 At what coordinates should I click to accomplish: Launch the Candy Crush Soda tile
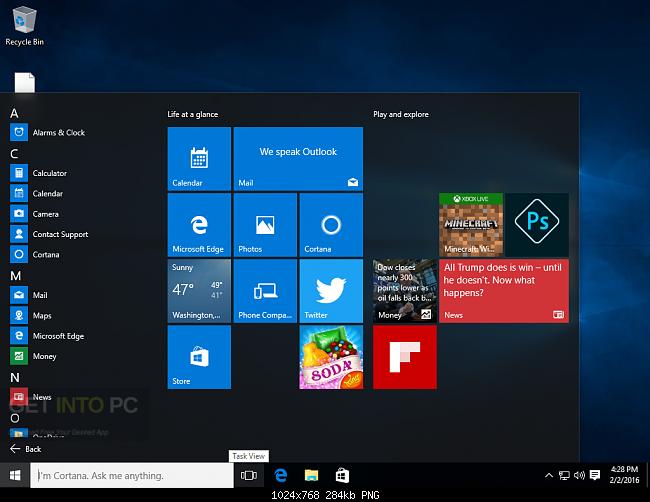click(331, 357)
